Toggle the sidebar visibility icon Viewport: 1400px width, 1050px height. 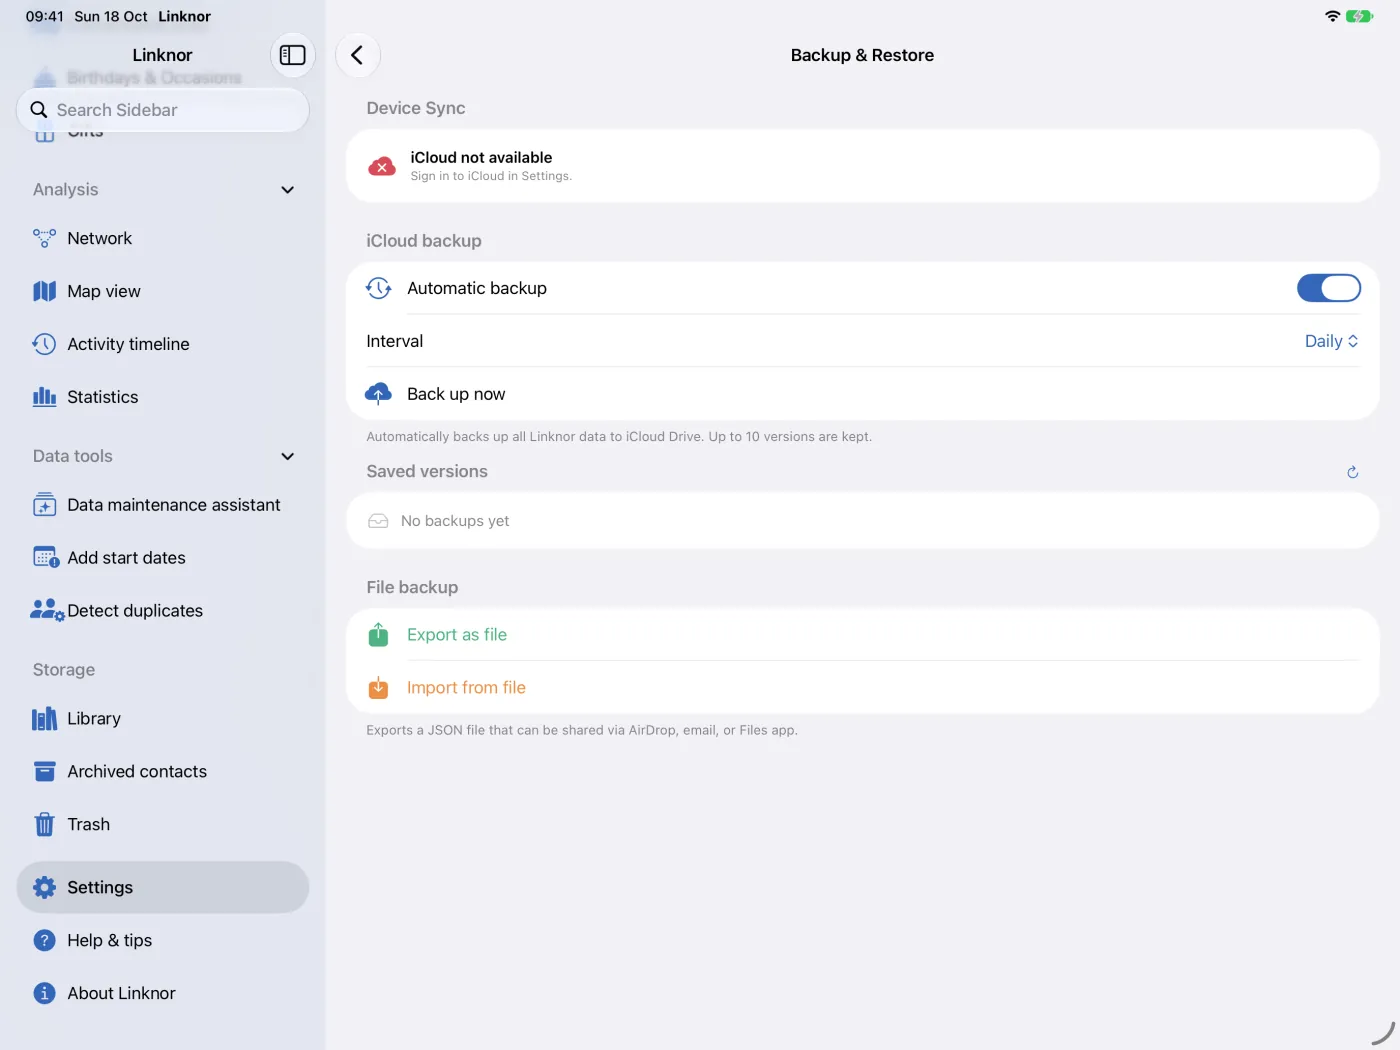[x=292, y=55]
